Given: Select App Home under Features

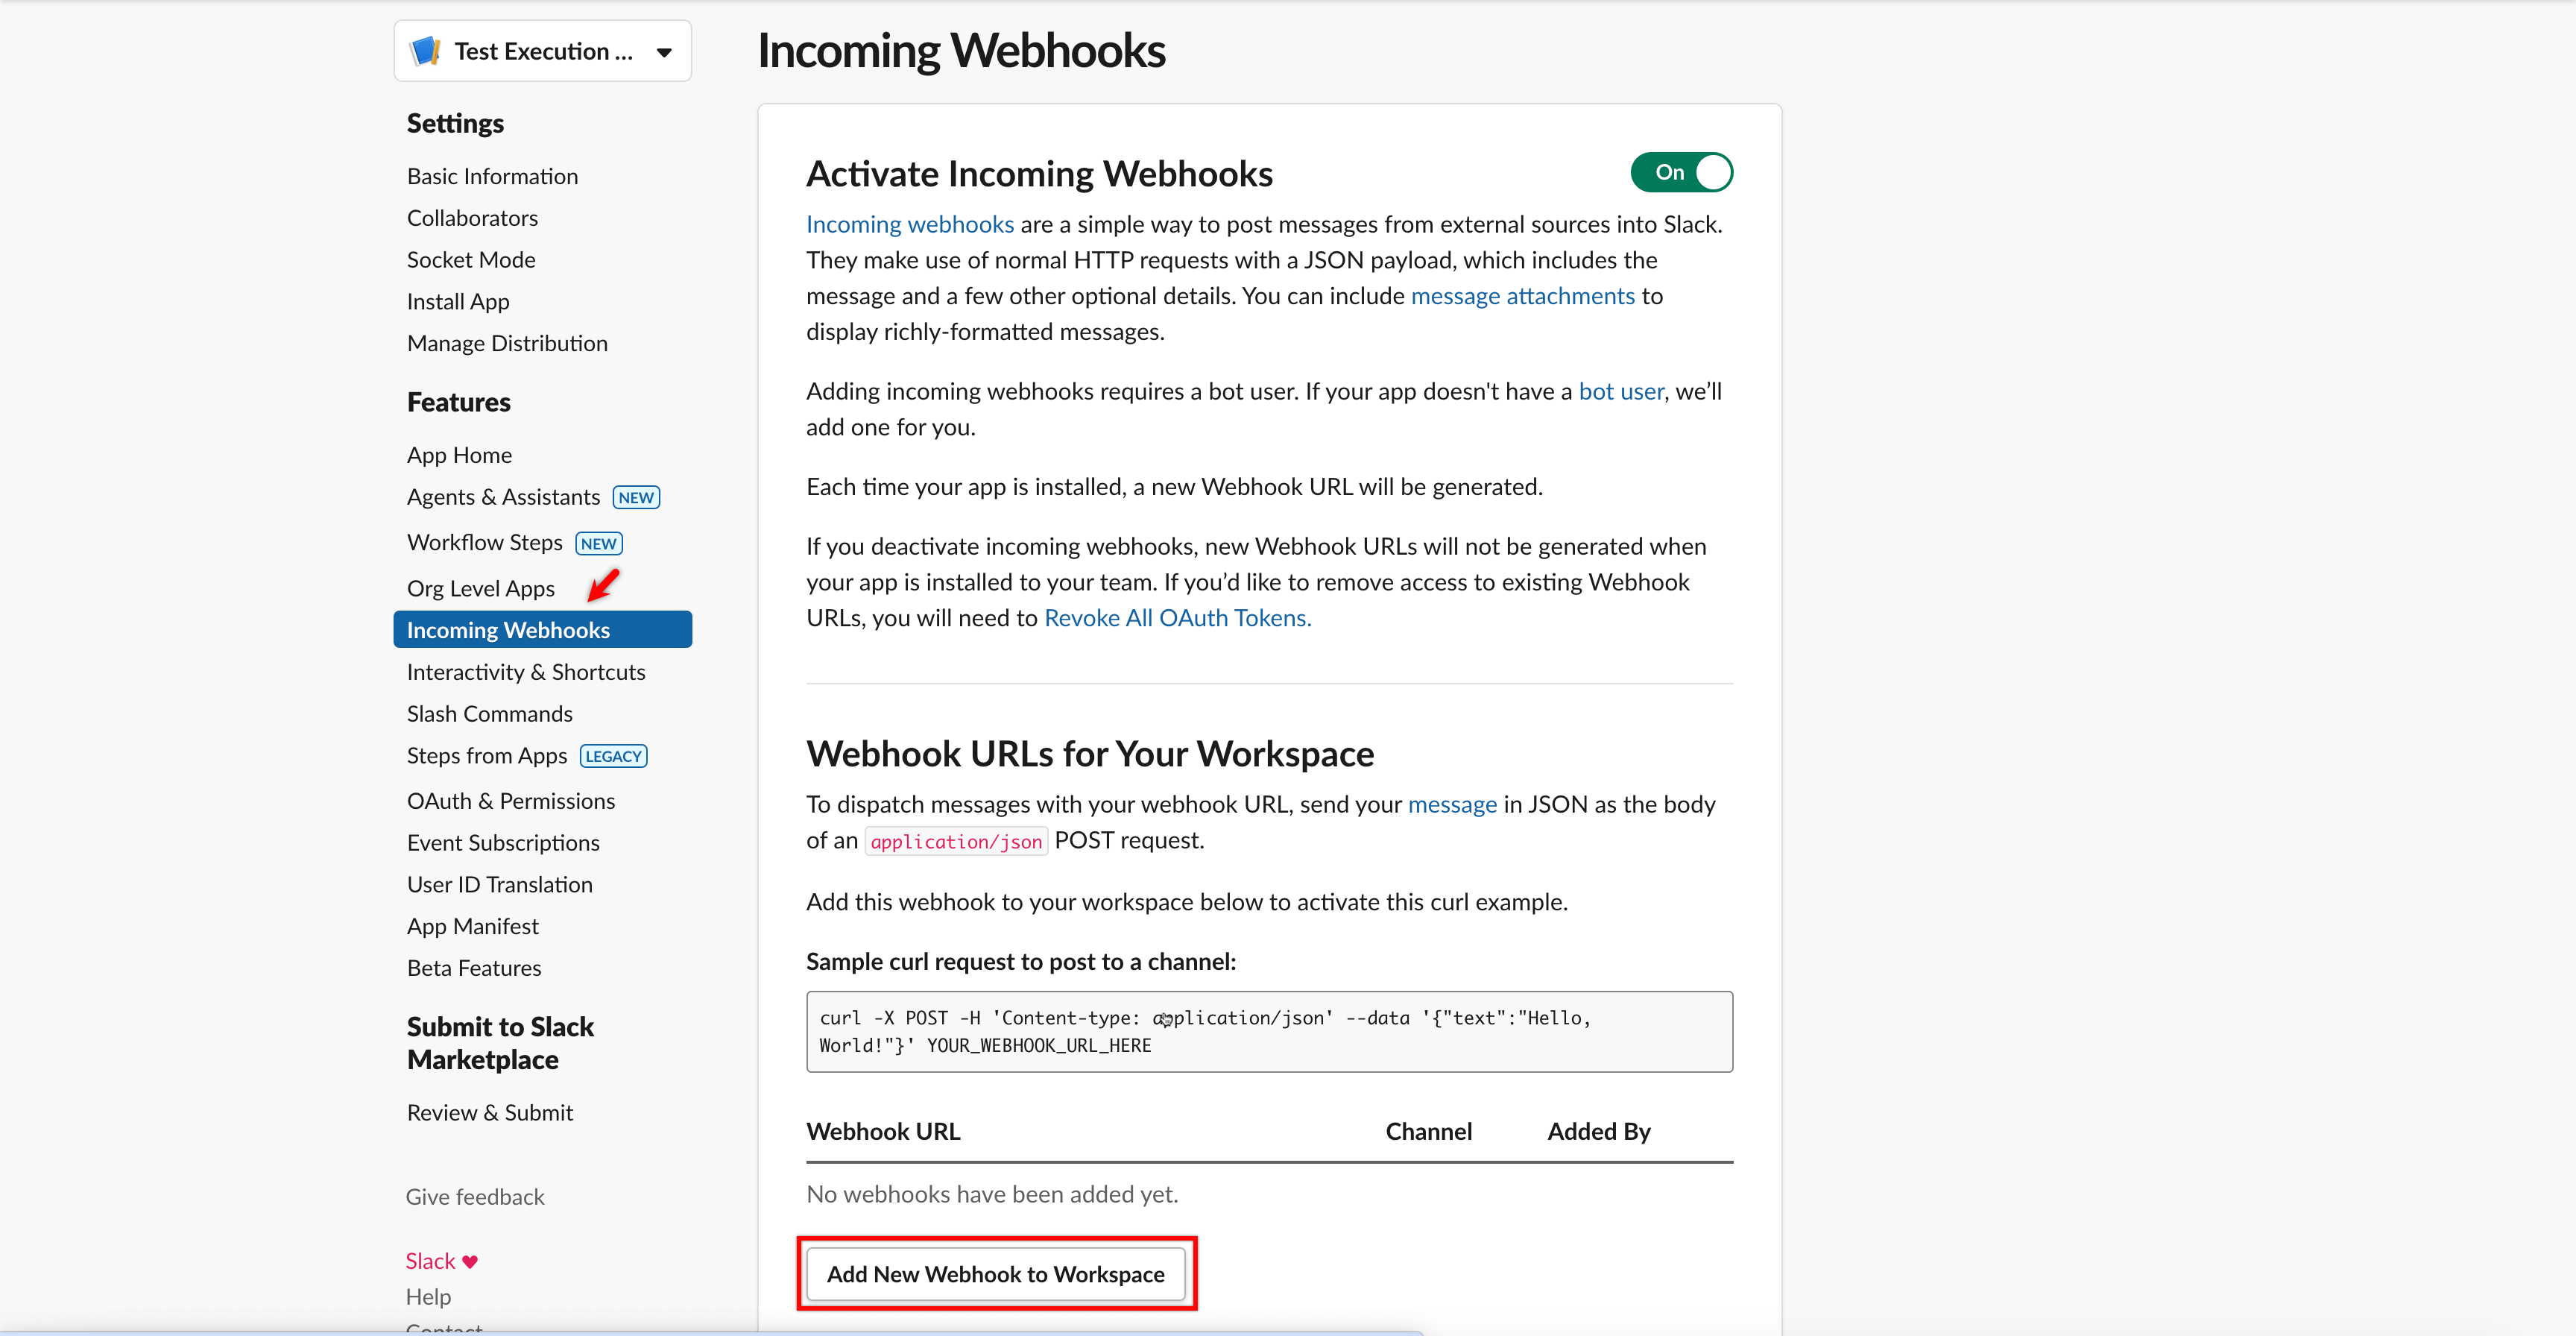Looking at the screenshot, I should click(x=459, y=454).
